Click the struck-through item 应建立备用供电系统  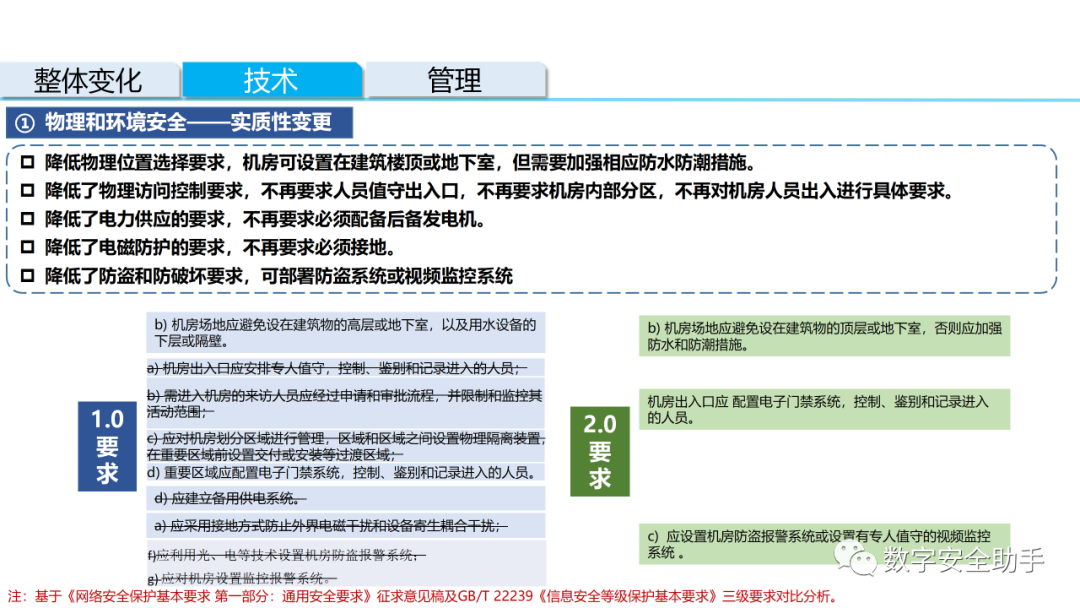pyautogui.click(x=230, y=498)
